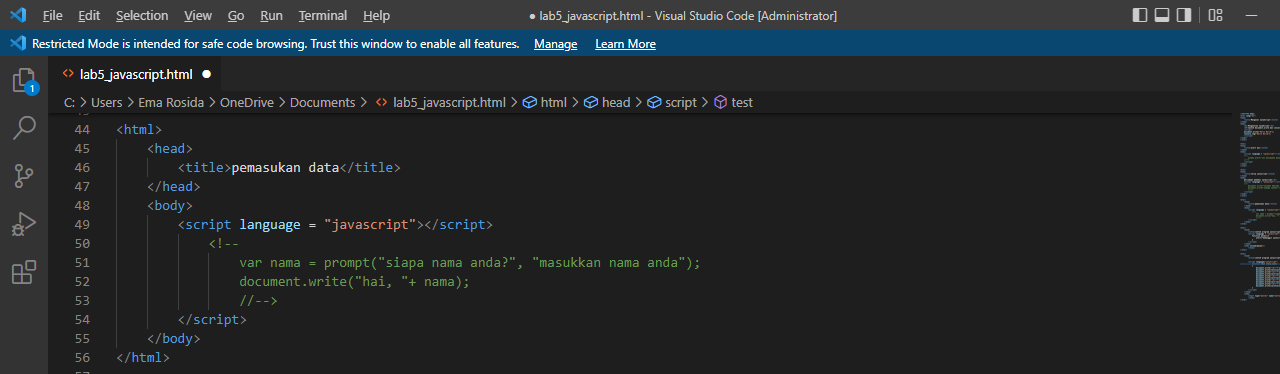
Task: Click line number 56 in the gutter
Action: pos(82,357)
